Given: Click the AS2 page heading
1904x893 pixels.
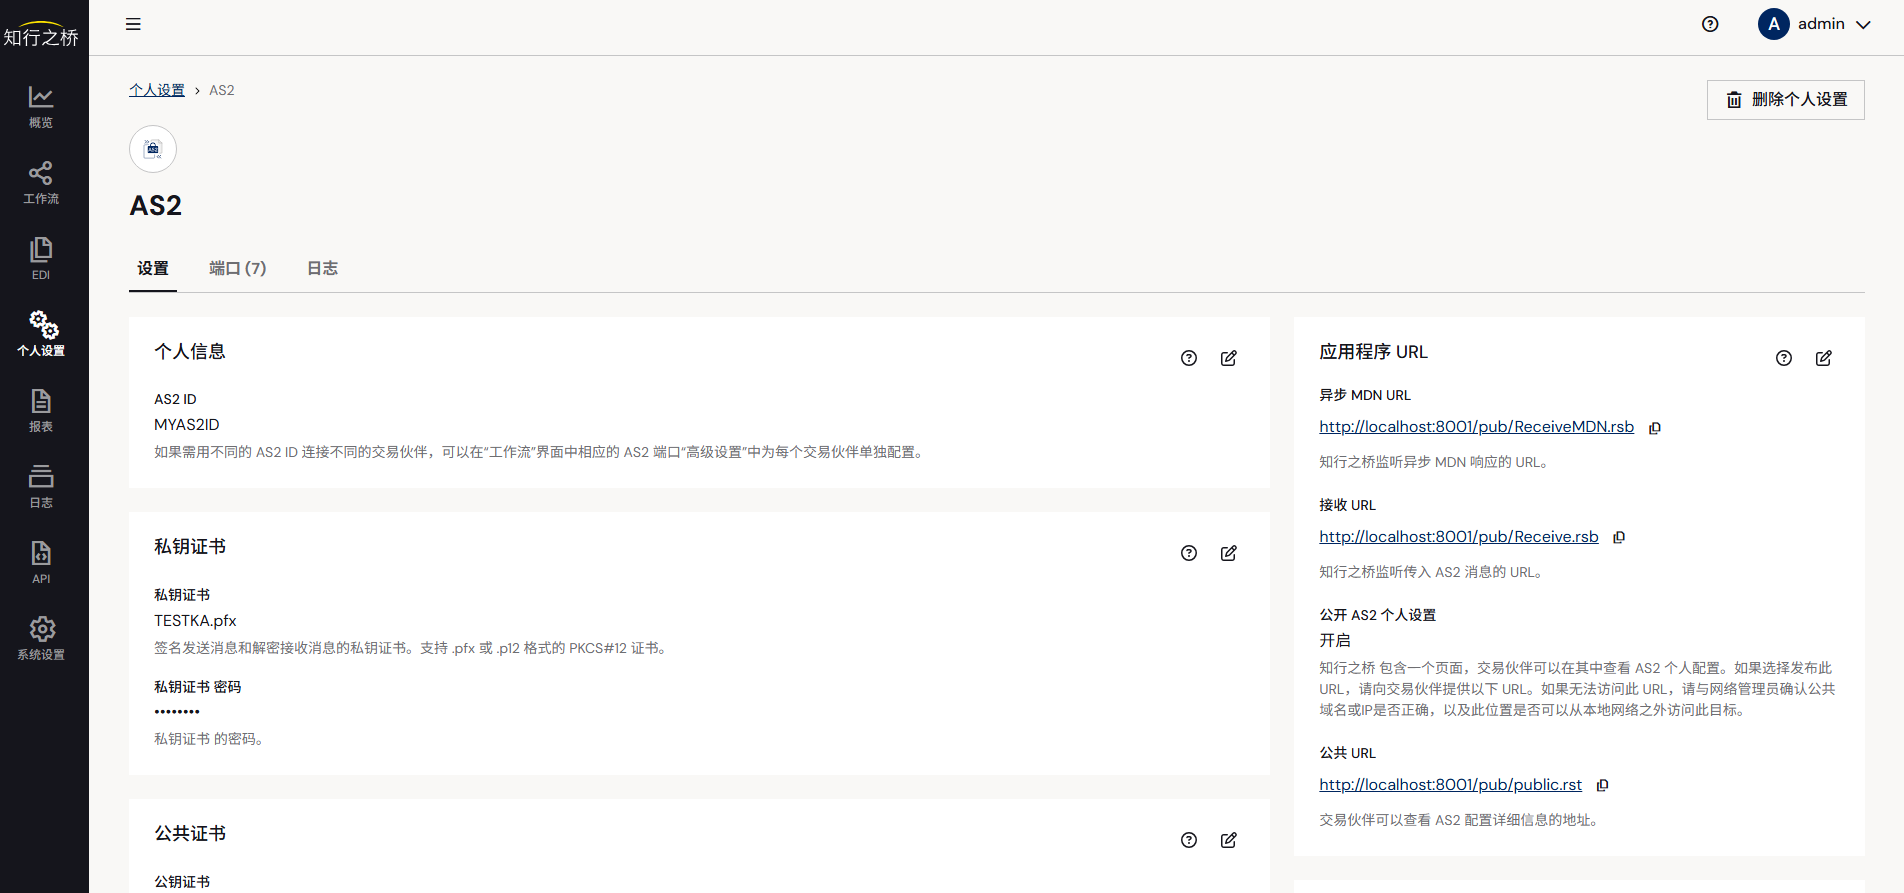Looking at the screenshot, I should pos(156,206).
